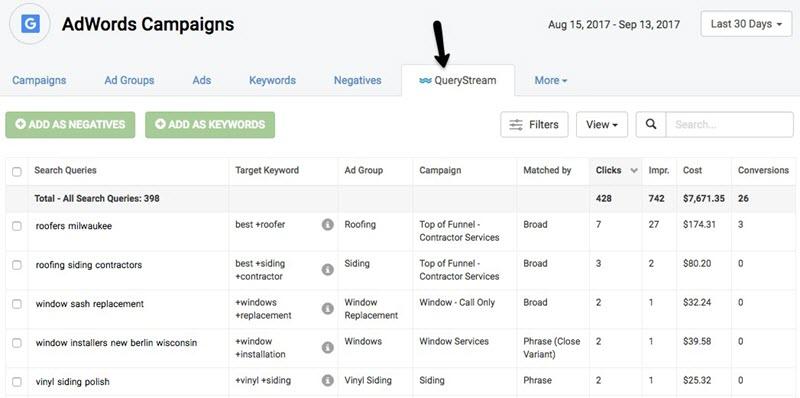Expand the More tab dropdown

(x=551, y=81)
